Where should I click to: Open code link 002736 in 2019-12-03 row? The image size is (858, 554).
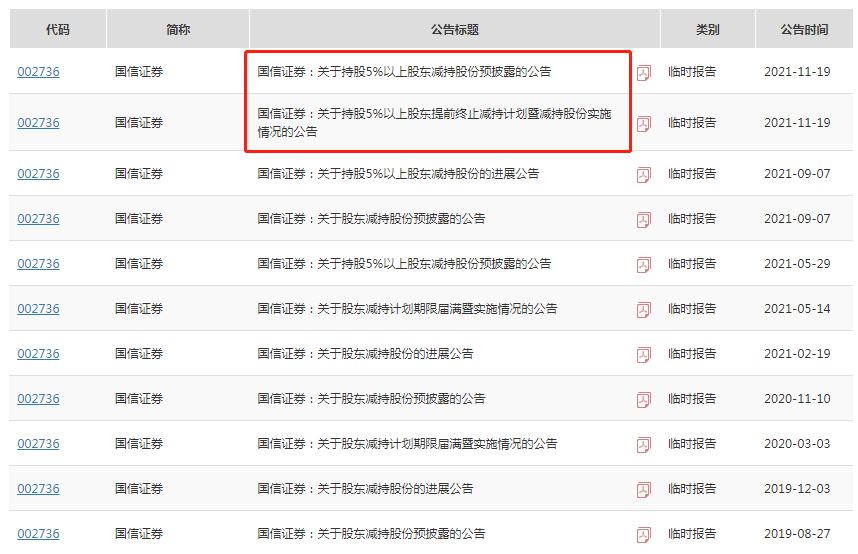38,488
